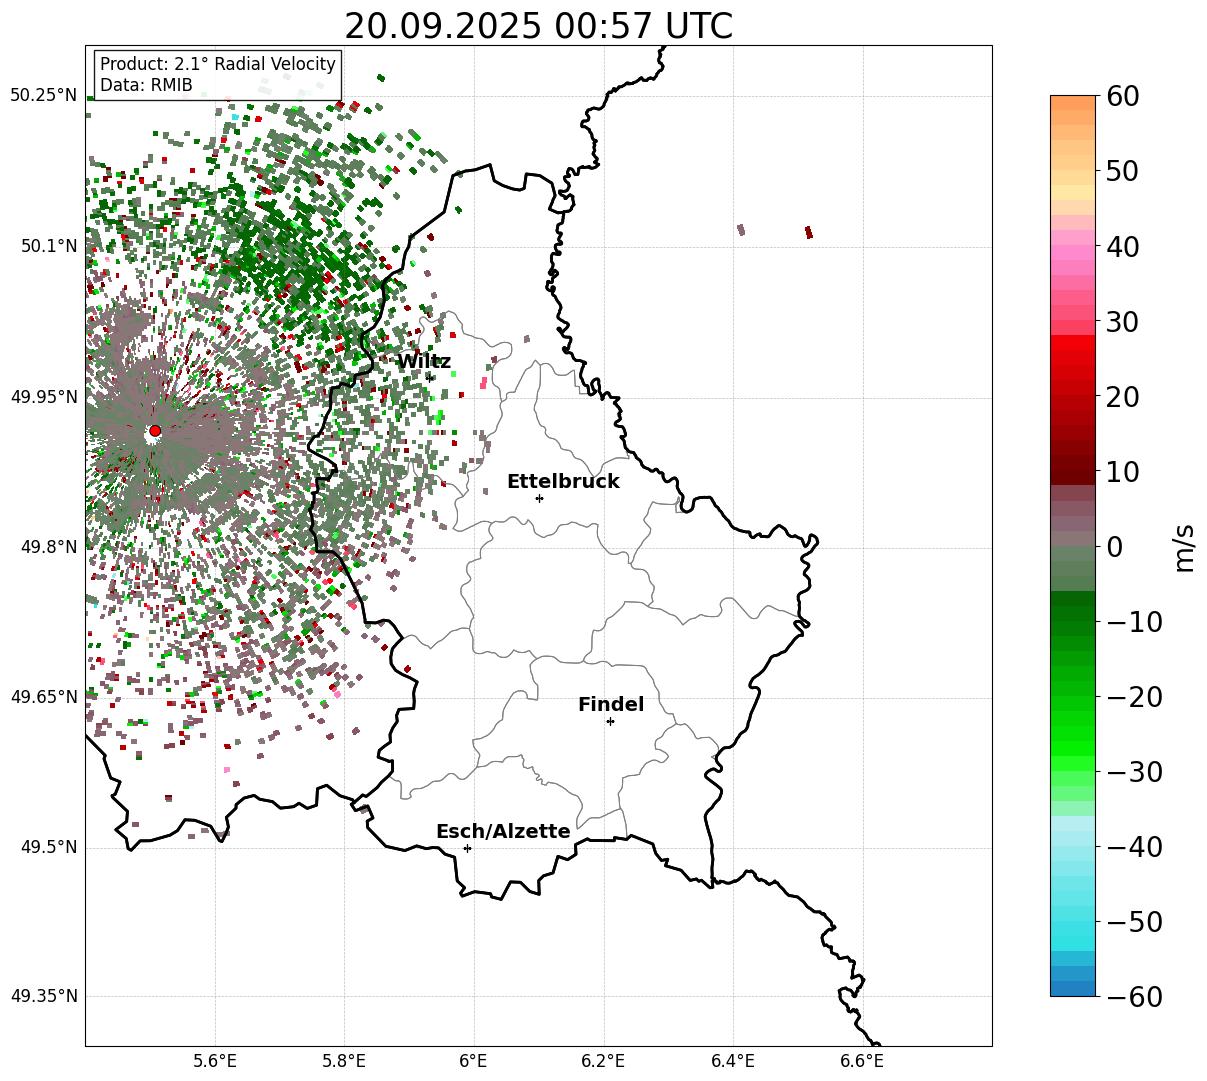Click the colorbar tick label −10
The height and width of the screenshot is (1081, 1207).
click(1134, 621)
